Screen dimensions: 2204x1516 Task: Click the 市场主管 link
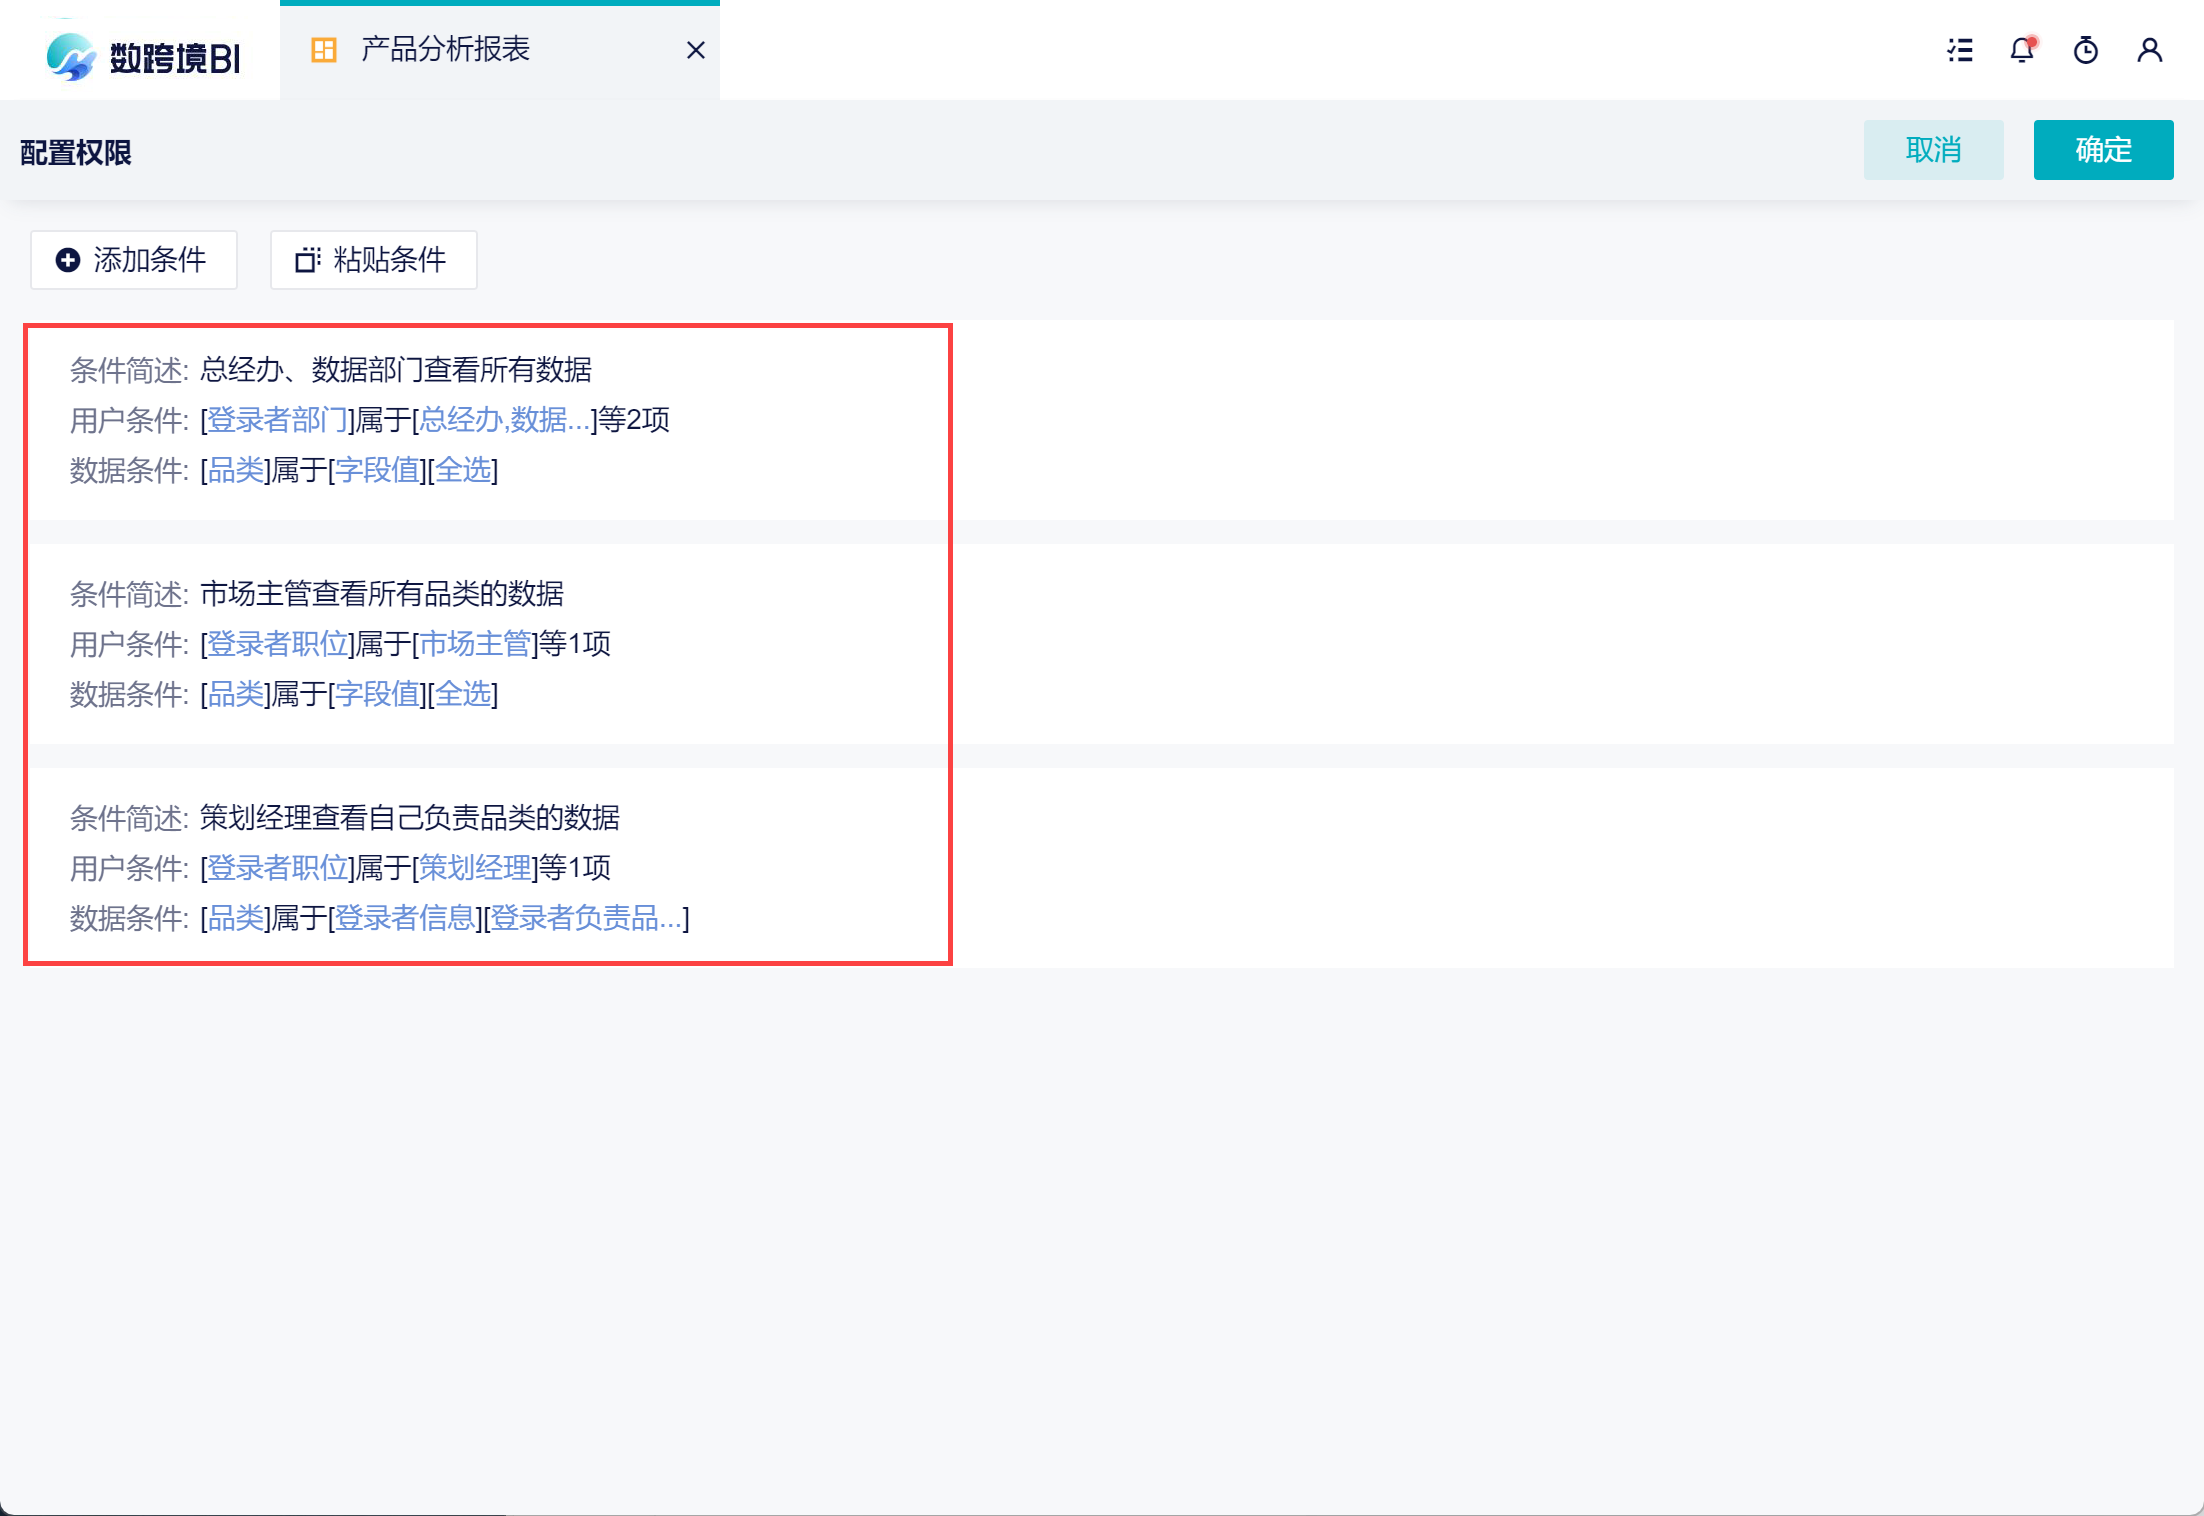point(475,644)
